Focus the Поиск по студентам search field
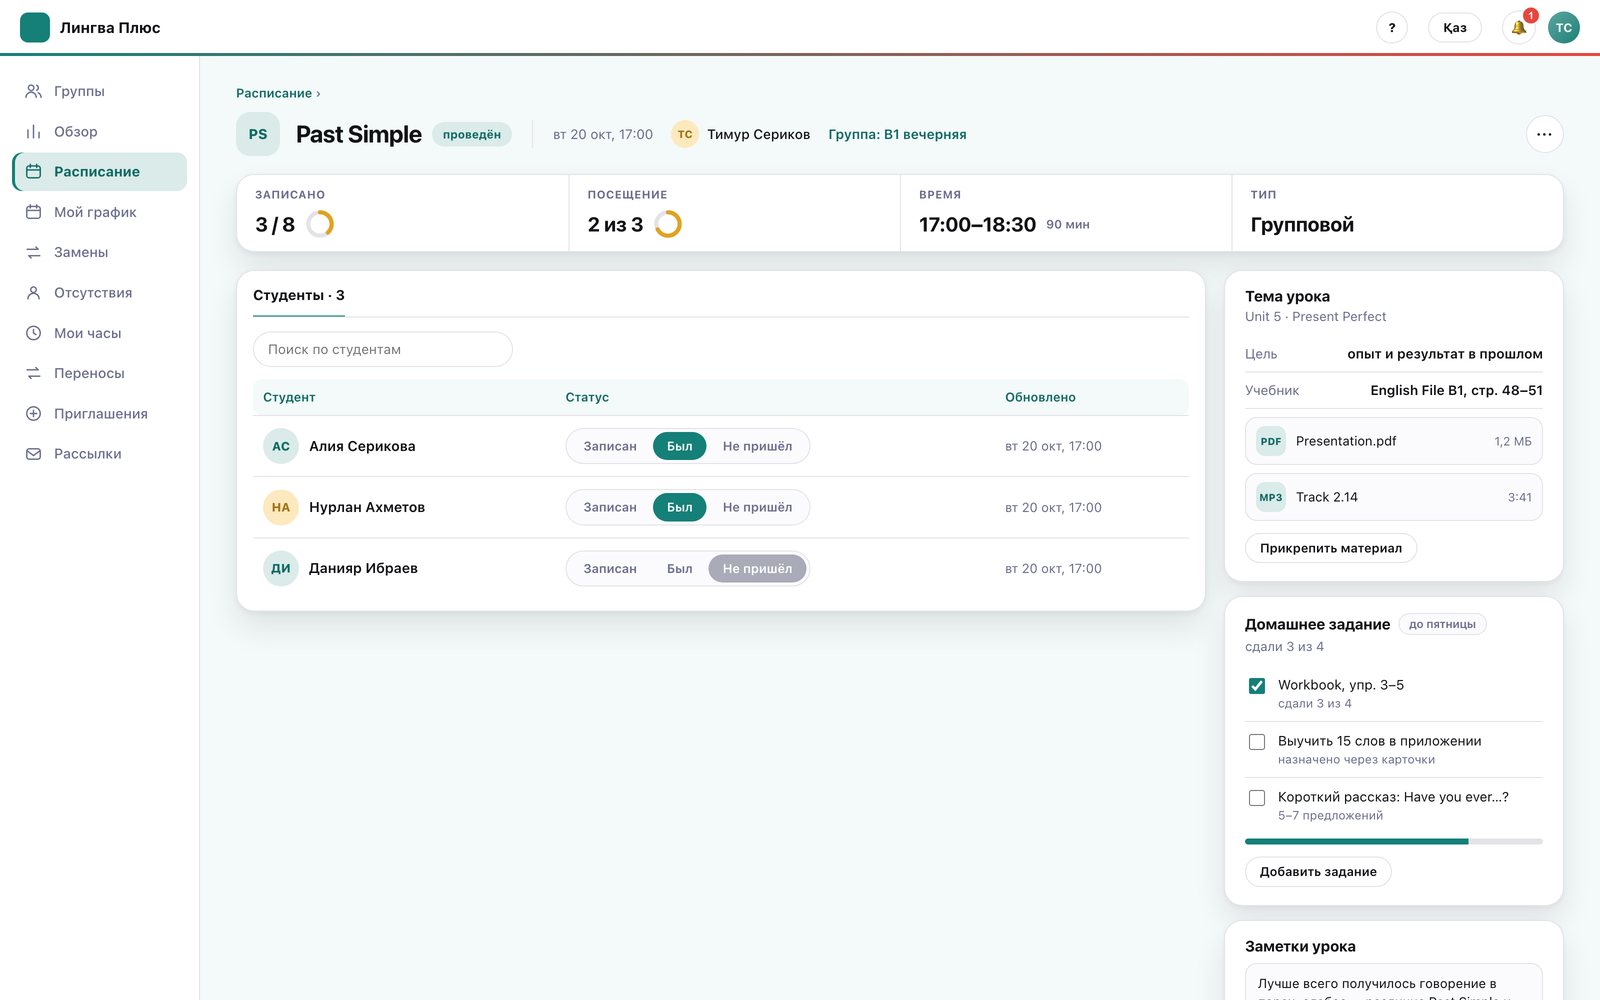The height and width of the screenshot is (1000, 1600). tap(383, 349)
